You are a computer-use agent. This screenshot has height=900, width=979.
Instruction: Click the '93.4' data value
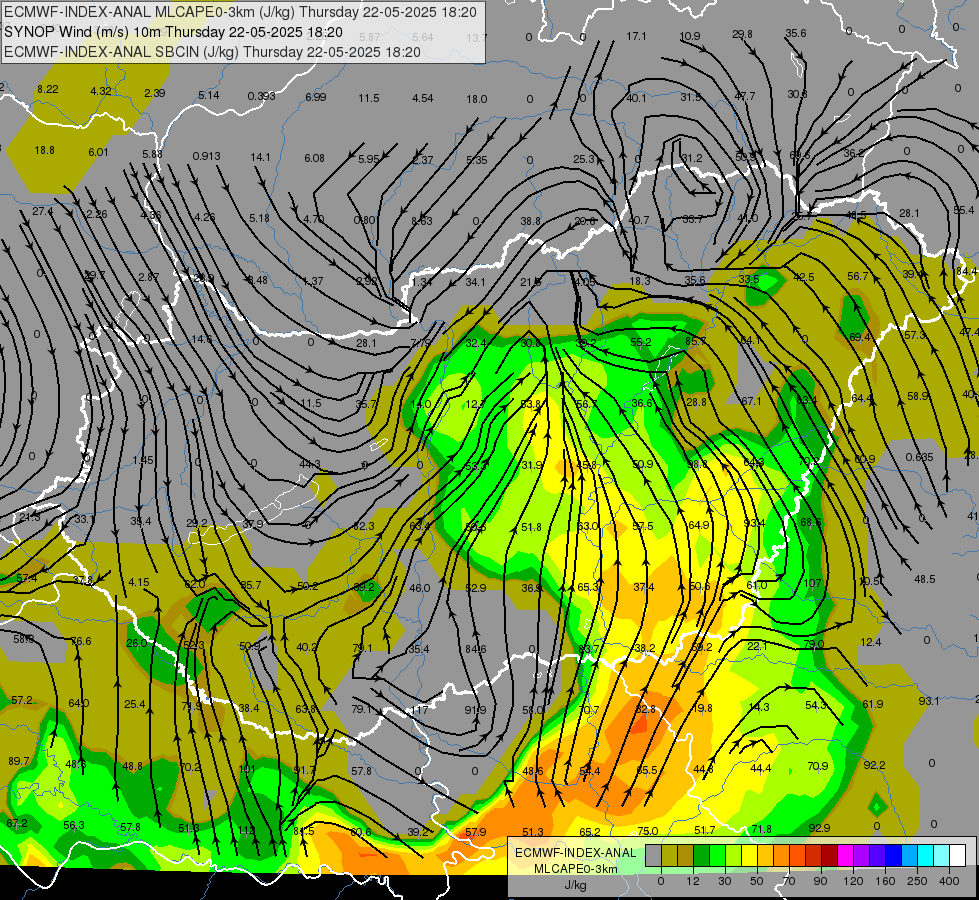click(x=754, y=523)
